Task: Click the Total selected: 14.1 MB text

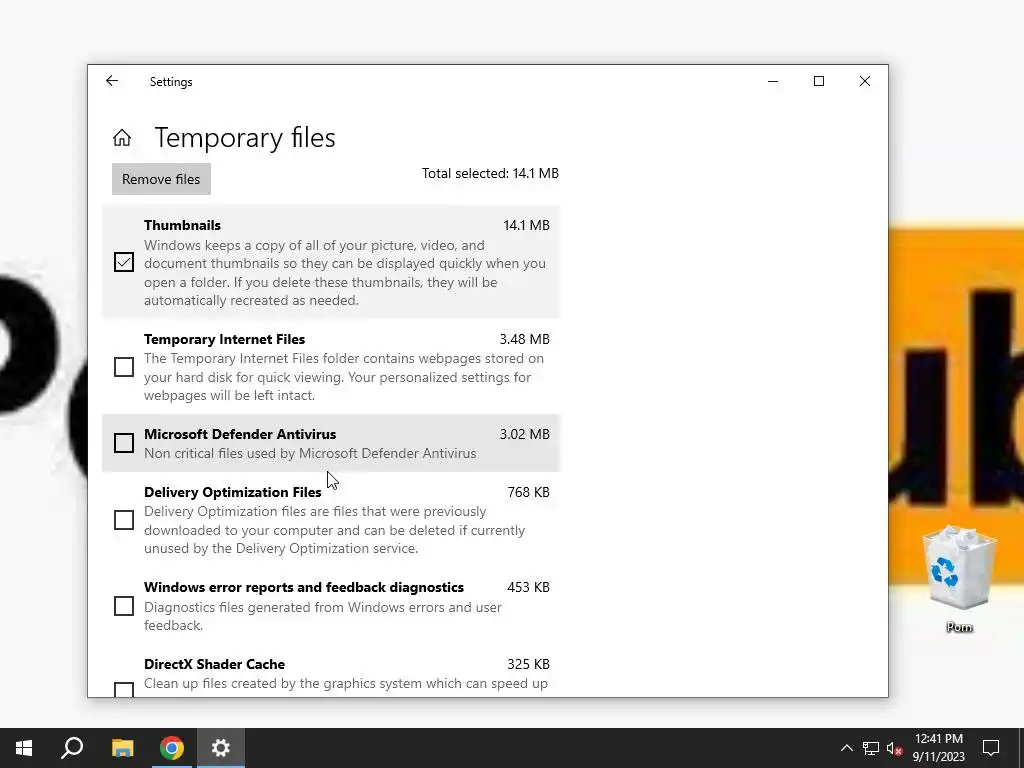Action: 490,173
